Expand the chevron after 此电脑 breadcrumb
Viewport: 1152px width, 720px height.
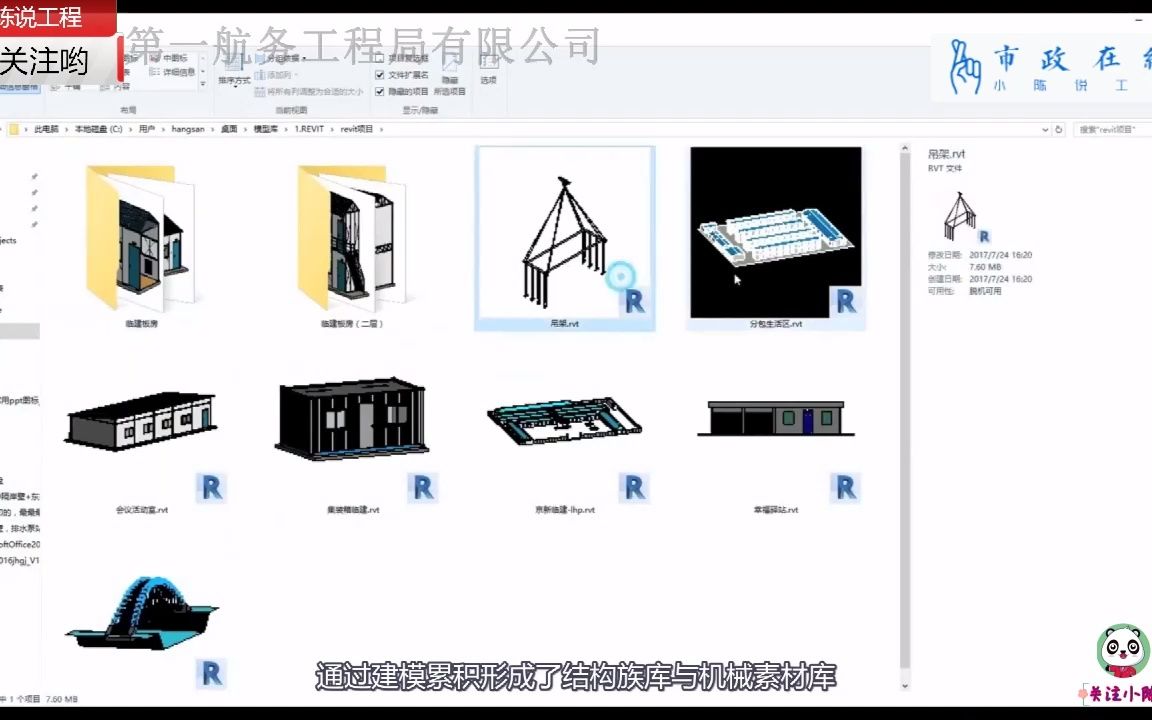(x=67, y=129)
